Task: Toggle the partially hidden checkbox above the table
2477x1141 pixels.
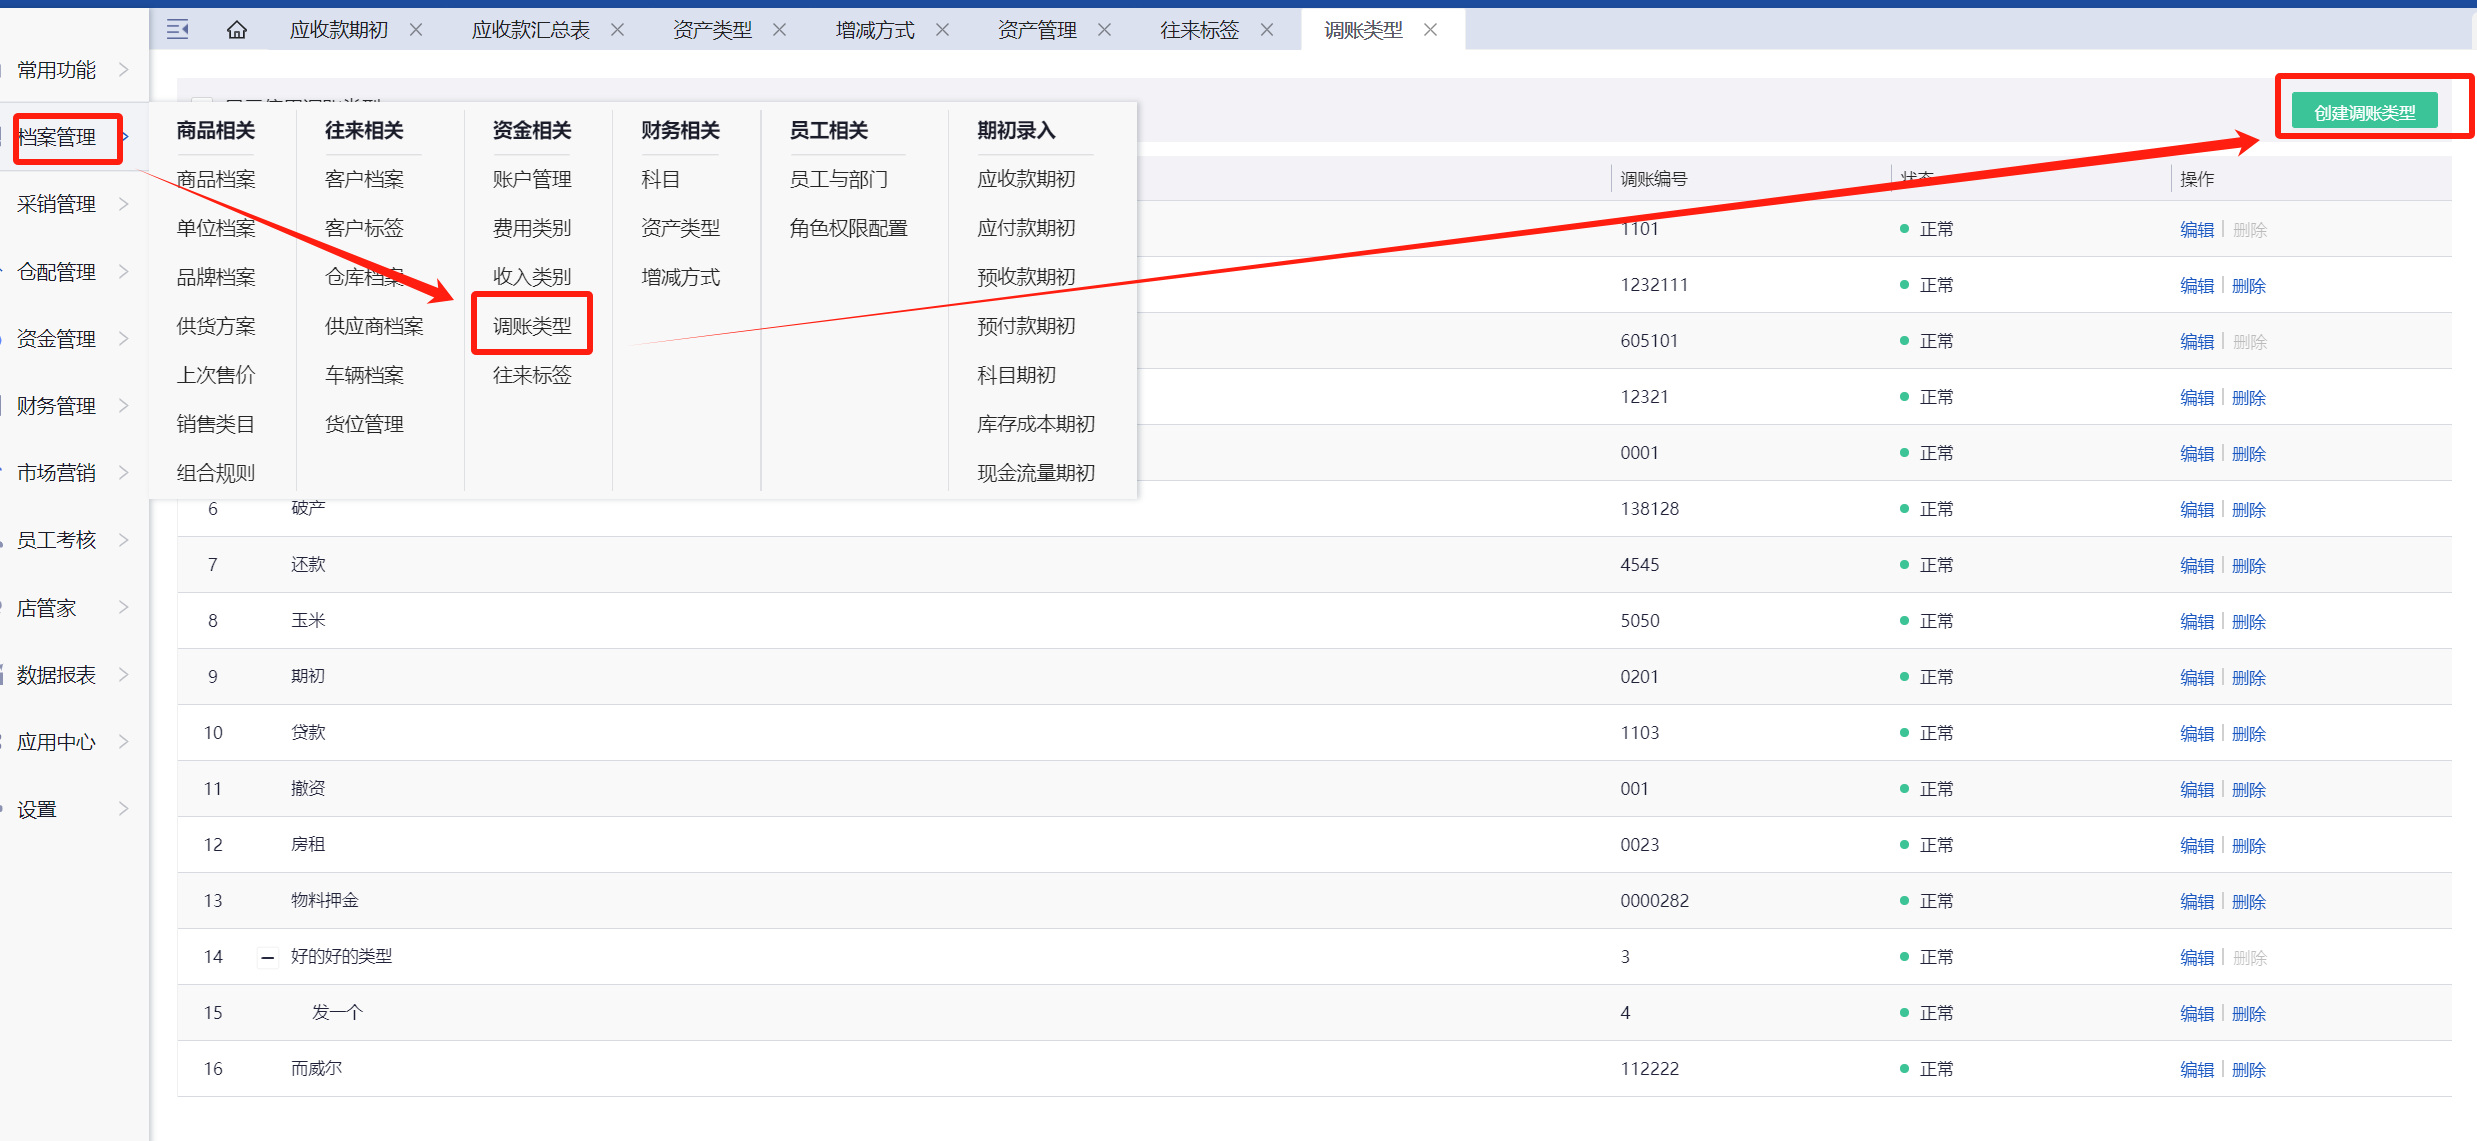Action: coord(202,101)
